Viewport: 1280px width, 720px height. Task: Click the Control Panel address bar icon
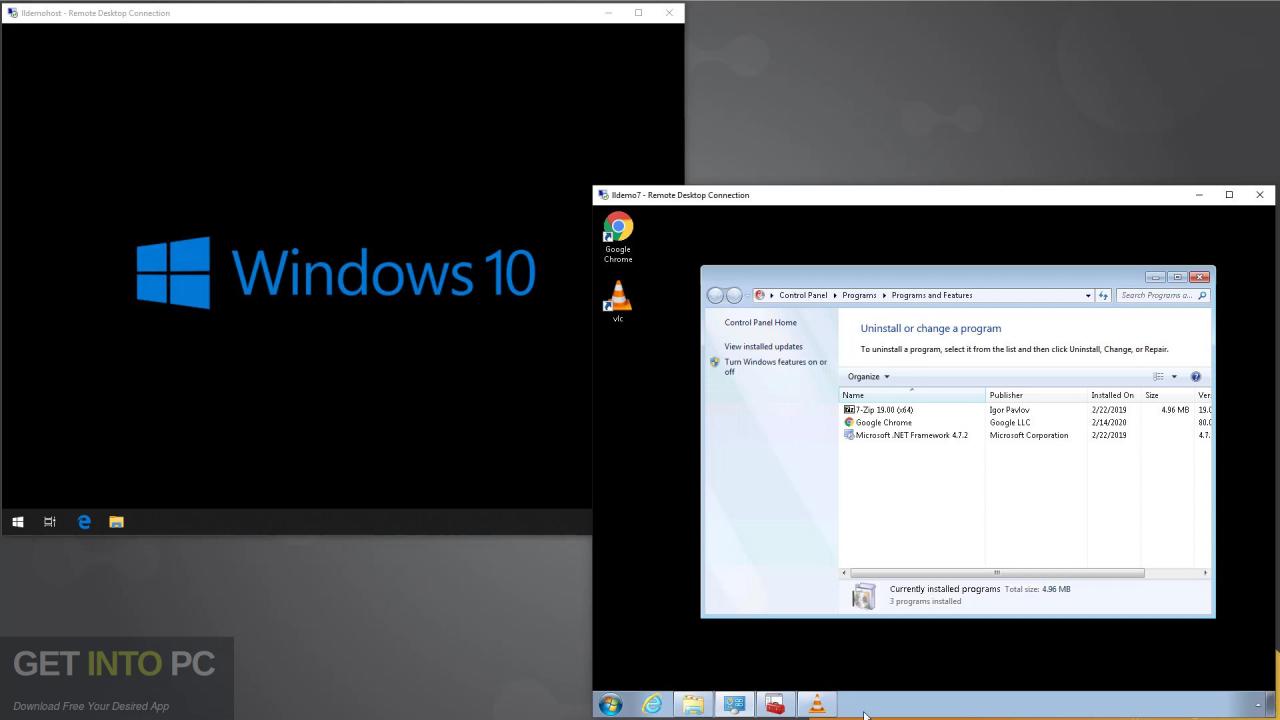[760, 295]
